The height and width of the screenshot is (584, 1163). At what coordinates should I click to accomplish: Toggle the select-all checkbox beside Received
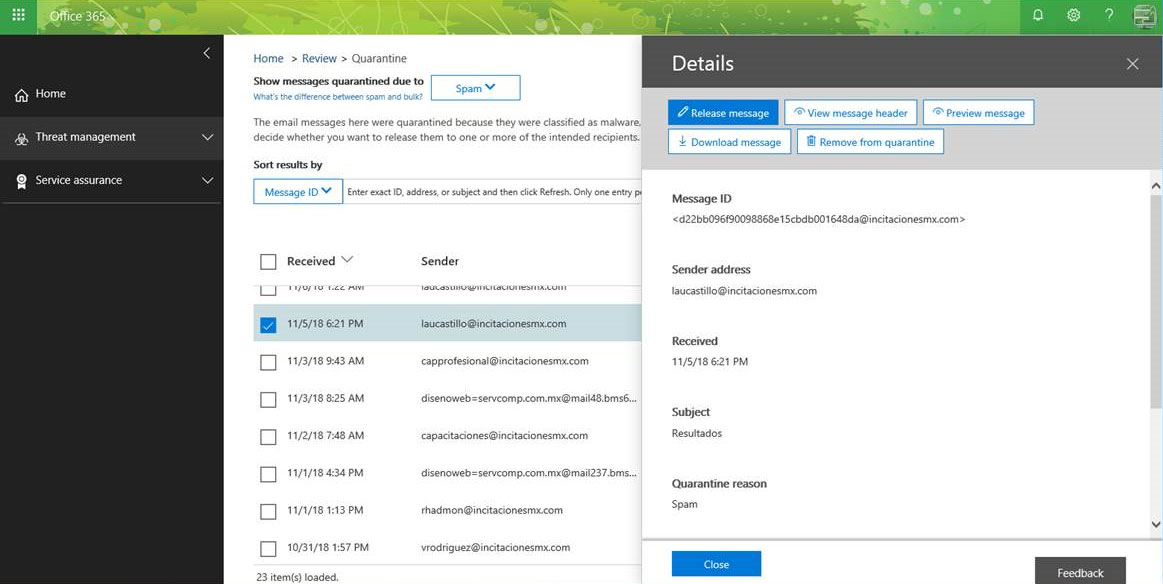268,262
